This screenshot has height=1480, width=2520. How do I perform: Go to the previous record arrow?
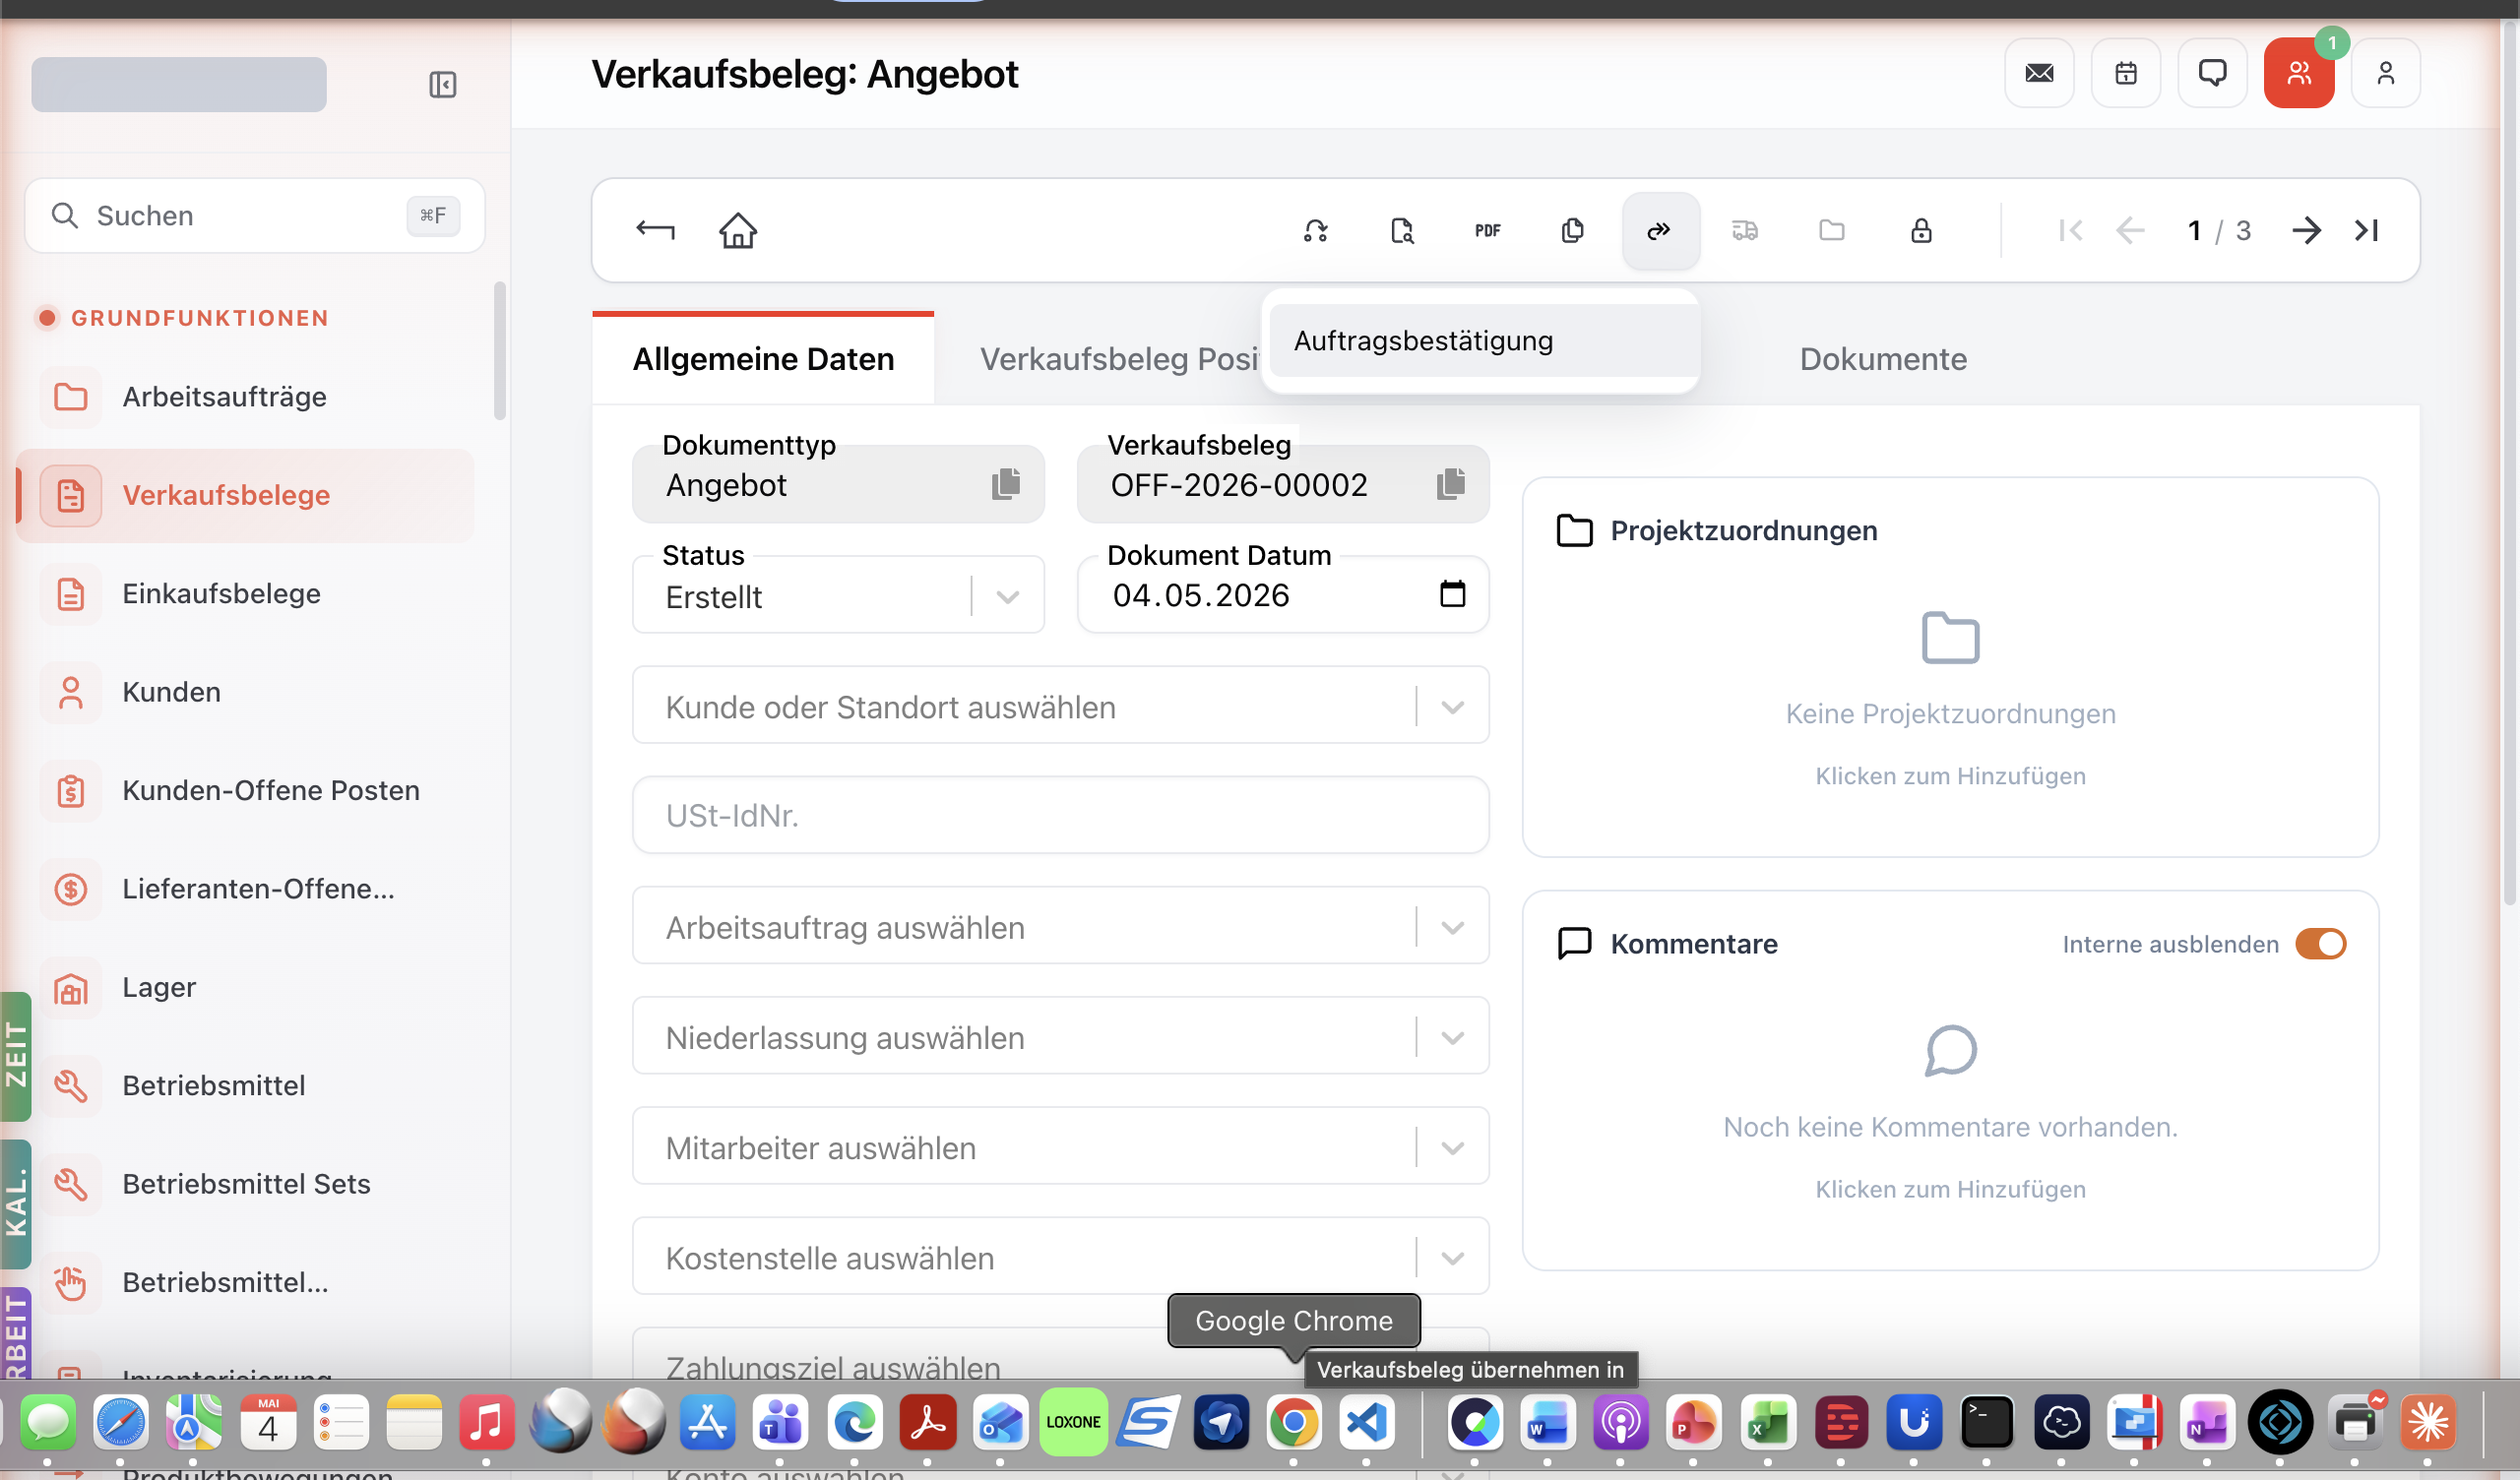(2130, 231)
